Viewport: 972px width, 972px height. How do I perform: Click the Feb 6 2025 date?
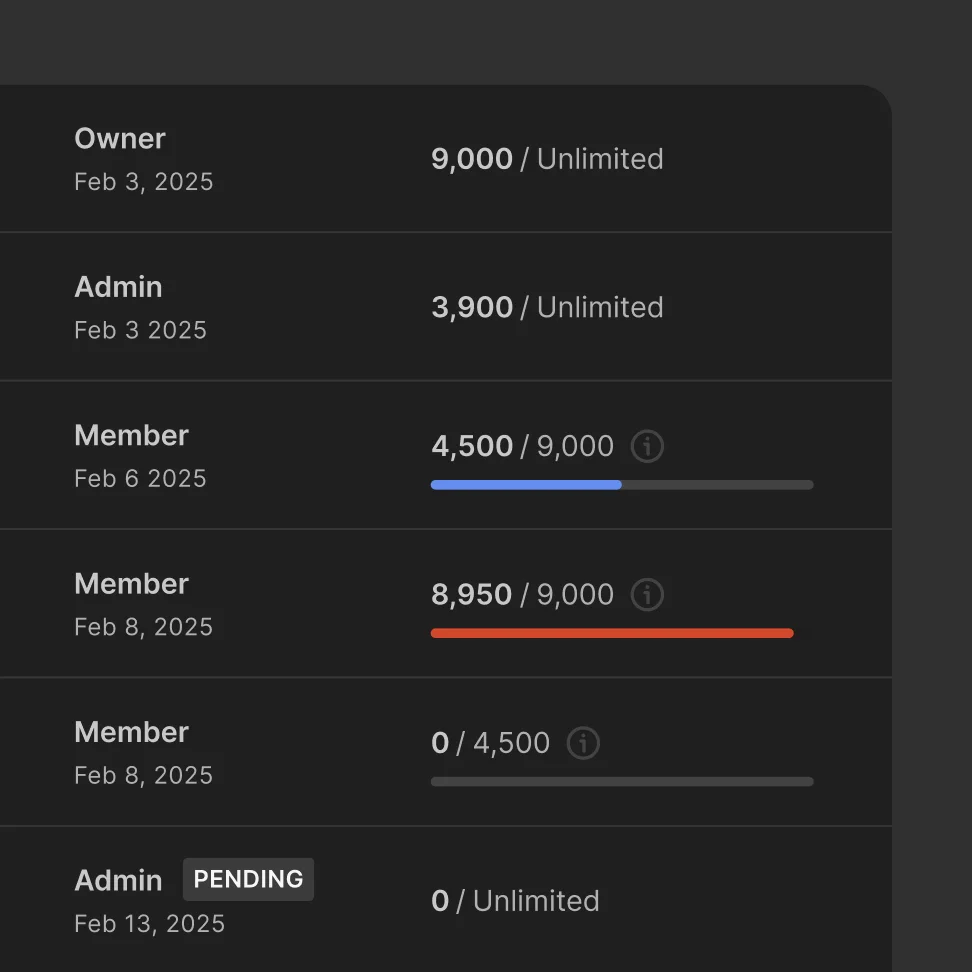coord(140,479)
